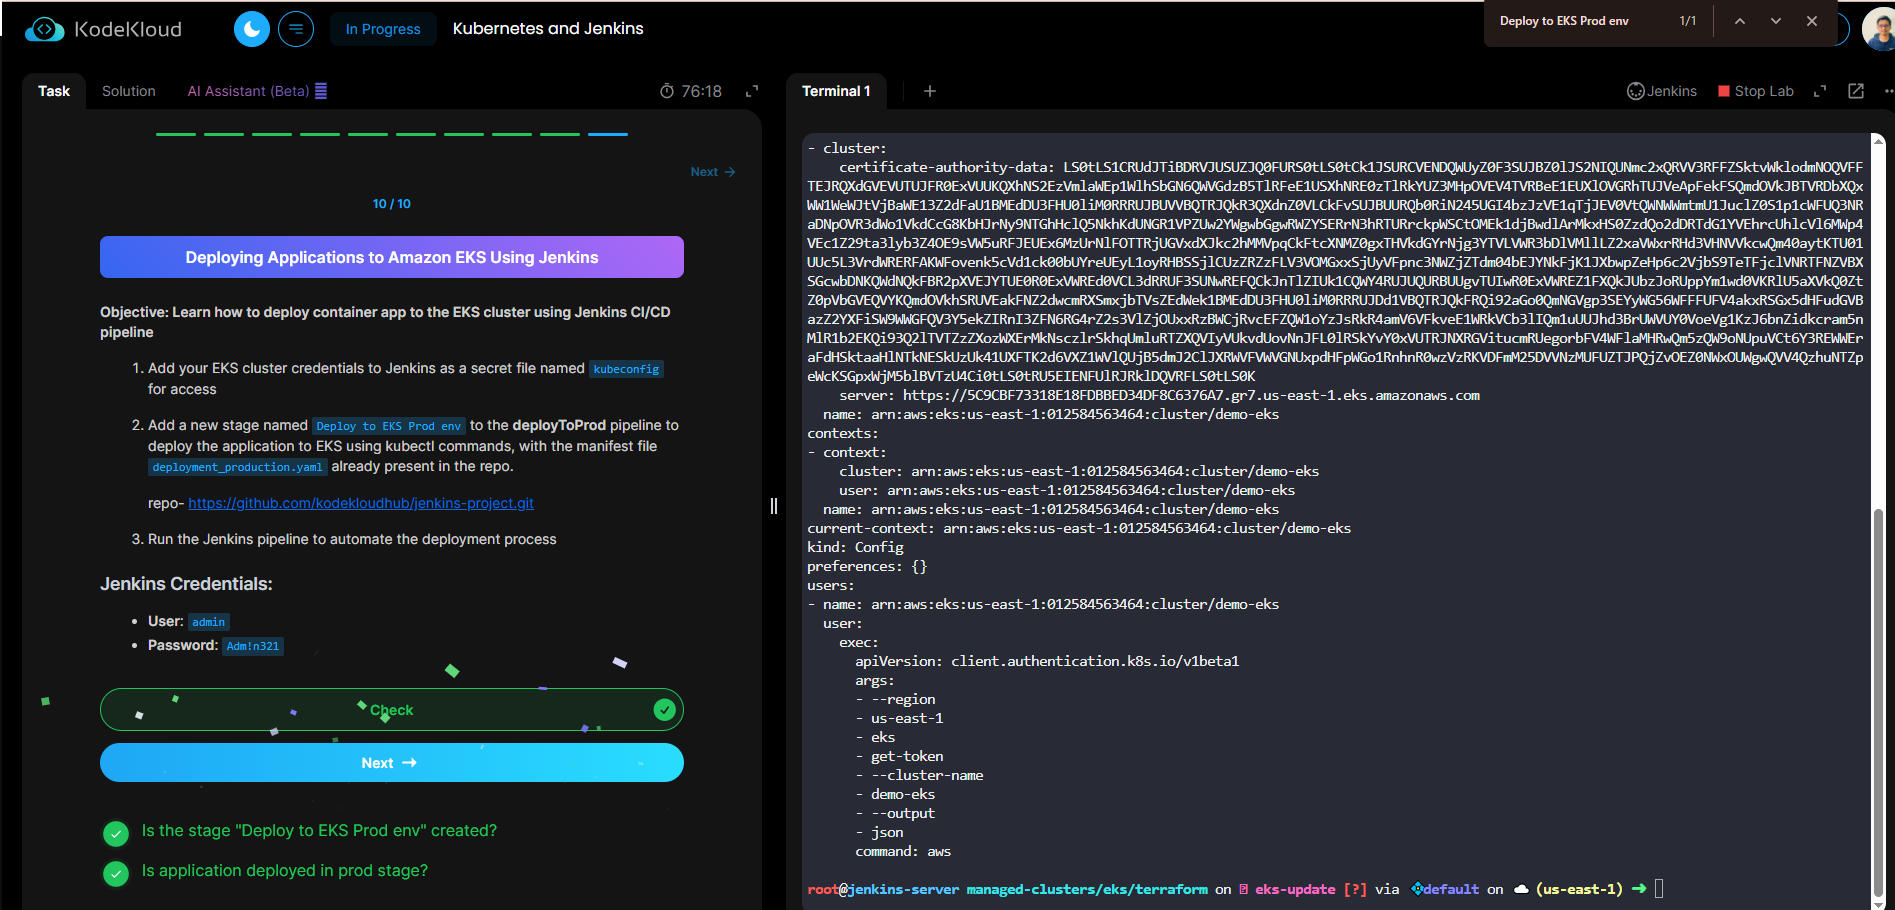Open the course outline list icon
Image resolution: width=1895 pixels, height=910 pixels.
pyautogui.click(x=296, y=29)
